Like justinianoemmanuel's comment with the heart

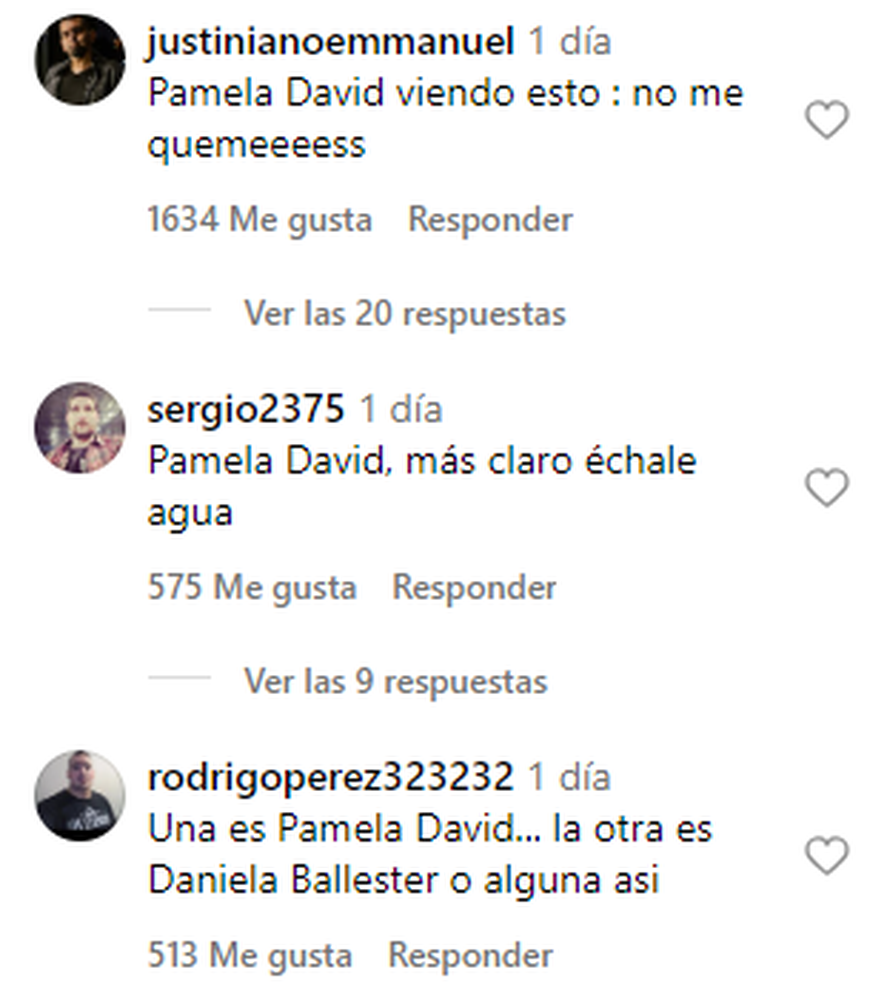(x=826, y=120)
